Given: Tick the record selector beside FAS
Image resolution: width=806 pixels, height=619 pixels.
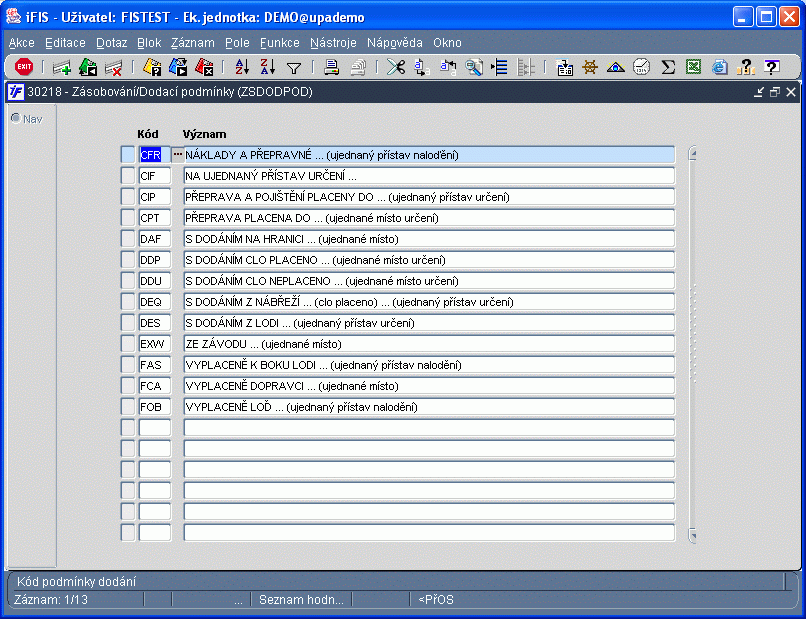Looking at the screenshot, I should click(x=127, y=365).
